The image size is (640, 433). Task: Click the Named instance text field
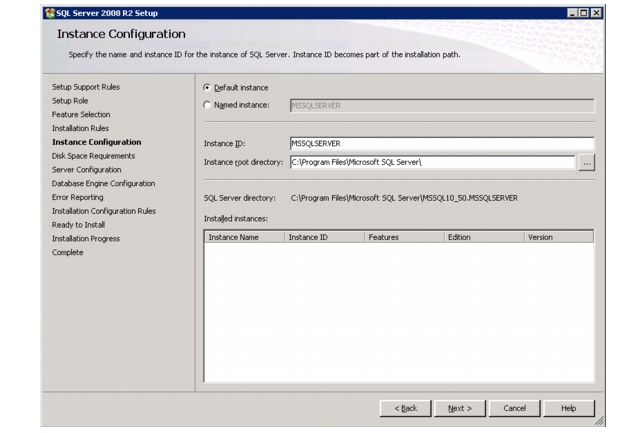click(x=442, y=106)
